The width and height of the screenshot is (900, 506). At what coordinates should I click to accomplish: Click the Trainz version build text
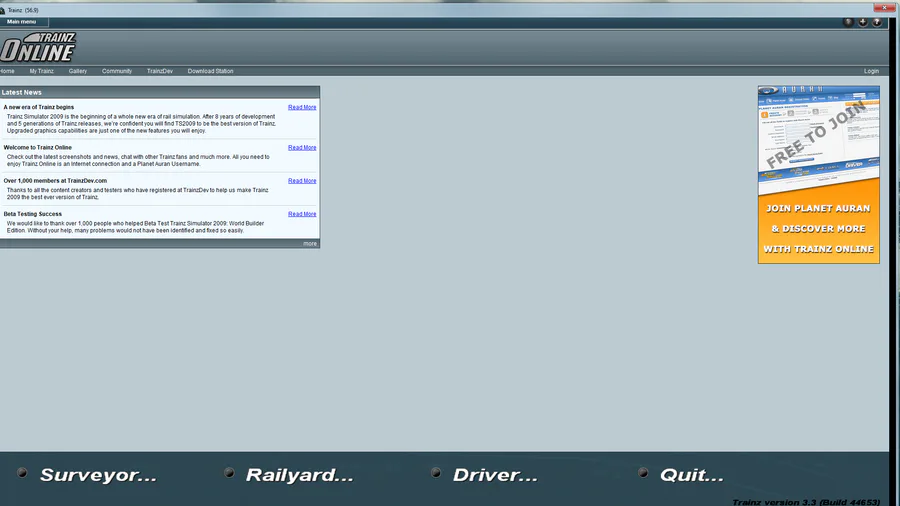point(806,502)
